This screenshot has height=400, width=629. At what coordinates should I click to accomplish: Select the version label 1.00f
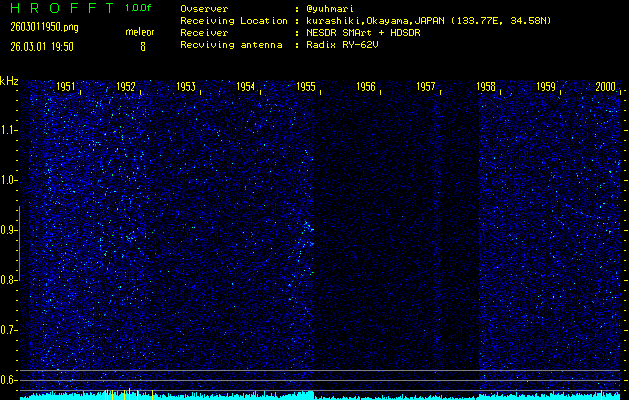click(x=138, y=8)
